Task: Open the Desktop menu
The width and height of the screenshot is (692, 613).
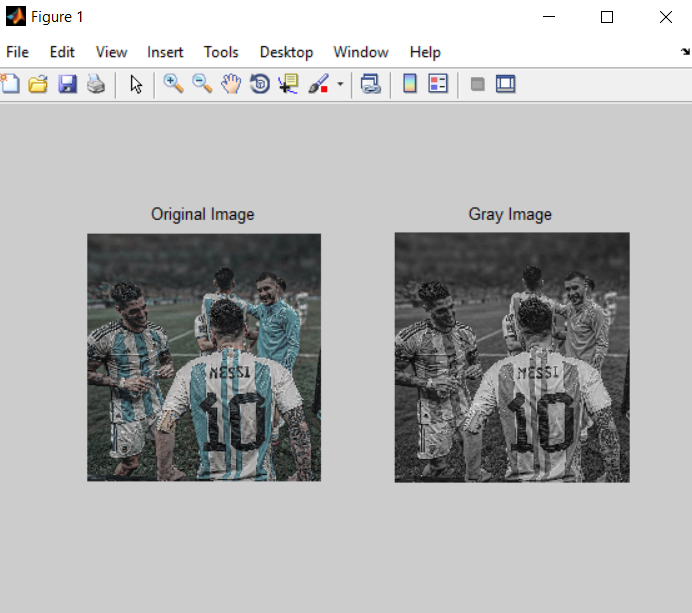Action: click(x=286, y=52)
